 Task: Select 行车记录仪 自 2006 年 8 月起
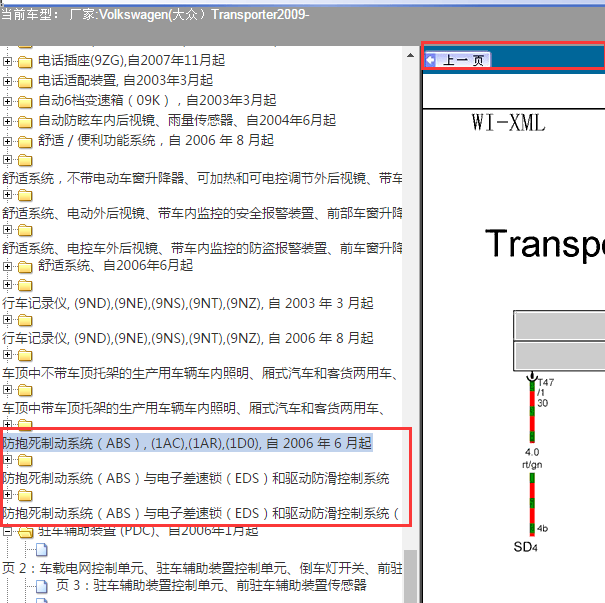pos(188,338)
